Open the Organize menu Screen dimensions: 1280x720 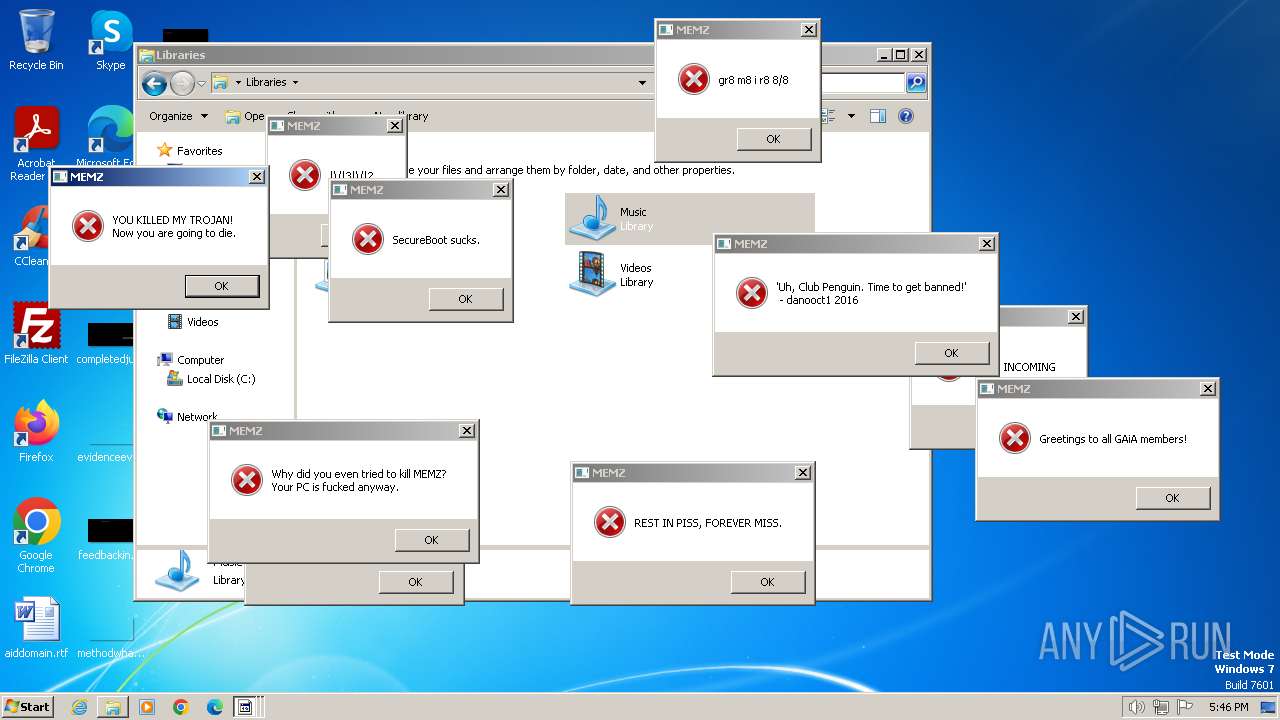178,116
